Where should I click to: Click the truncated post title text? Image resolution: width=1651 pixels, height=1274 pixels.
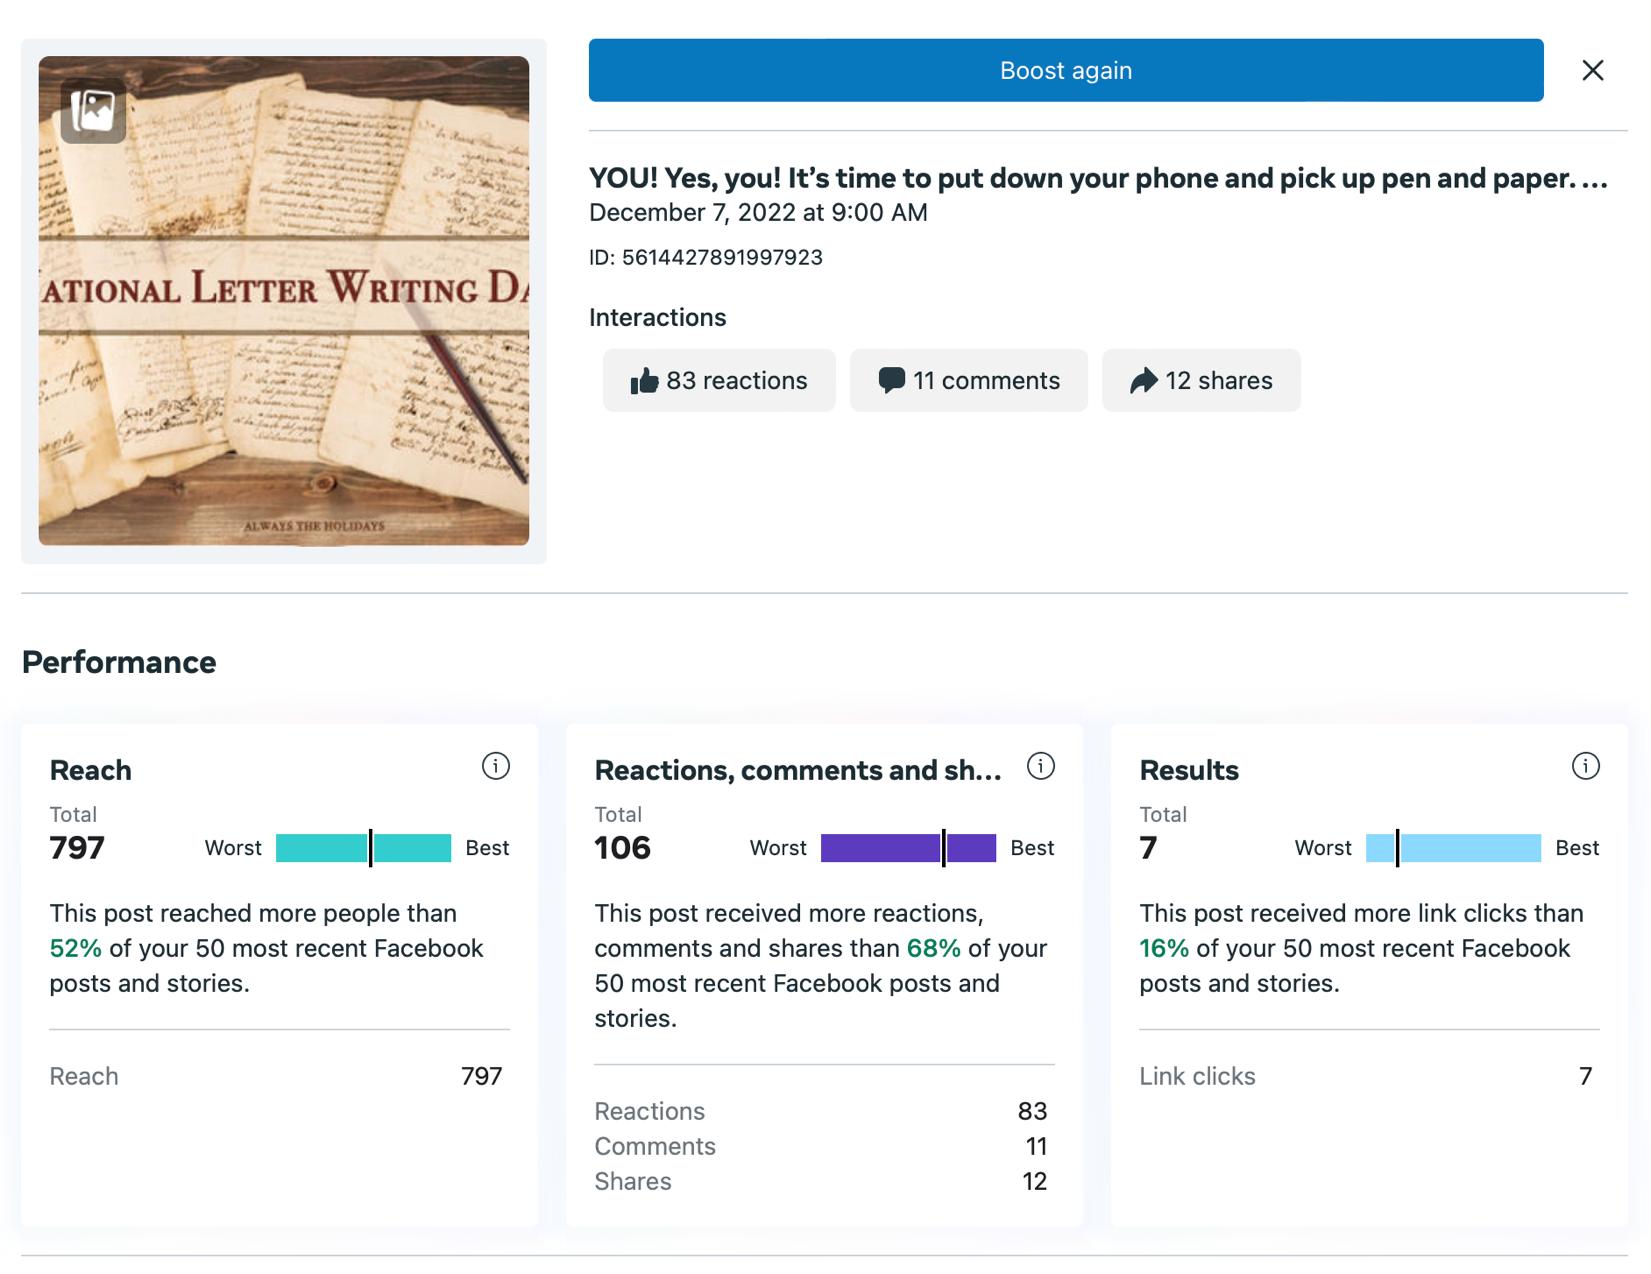[1097, 178]
